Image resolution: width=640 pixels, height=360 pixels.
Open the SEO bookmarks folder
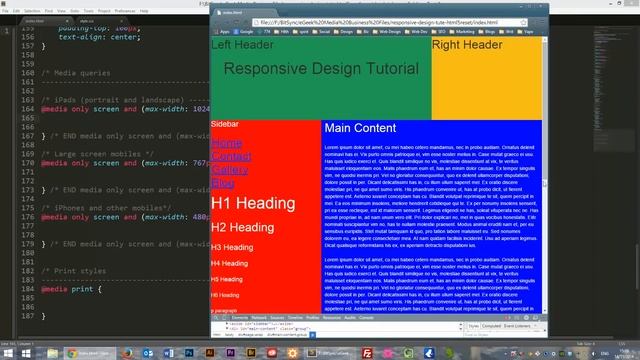[439, 31]
